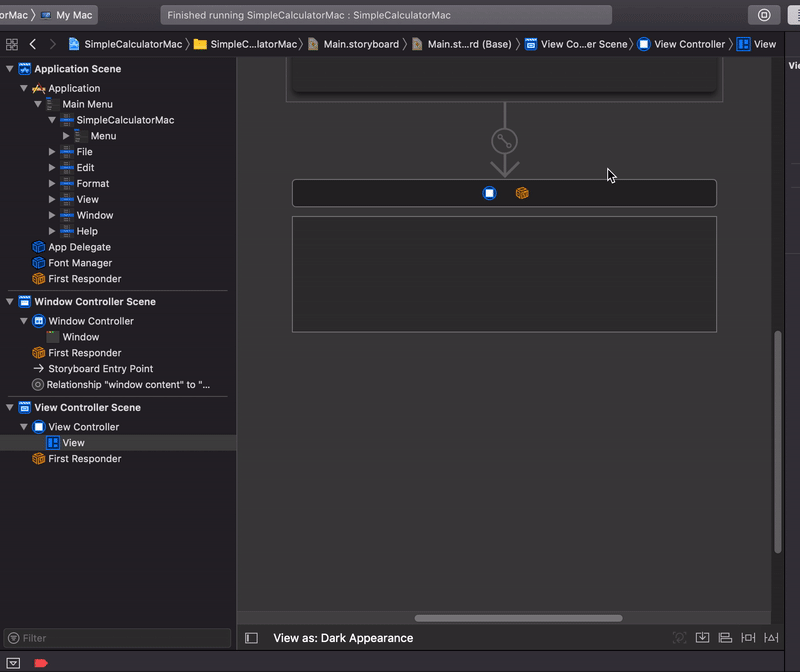Toggle the debug console disclosure control bottom left
The width and height of the screenshot is (800, 672).
pyautogui.click(x=12, y=662)
